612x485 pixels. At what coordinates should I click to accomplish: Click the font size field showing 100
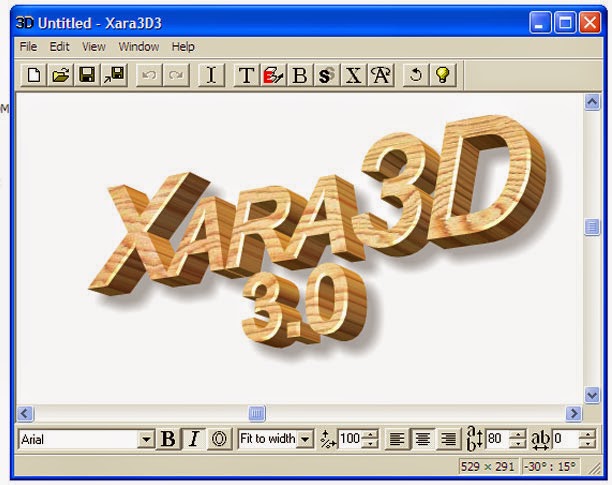click(350, 439)
